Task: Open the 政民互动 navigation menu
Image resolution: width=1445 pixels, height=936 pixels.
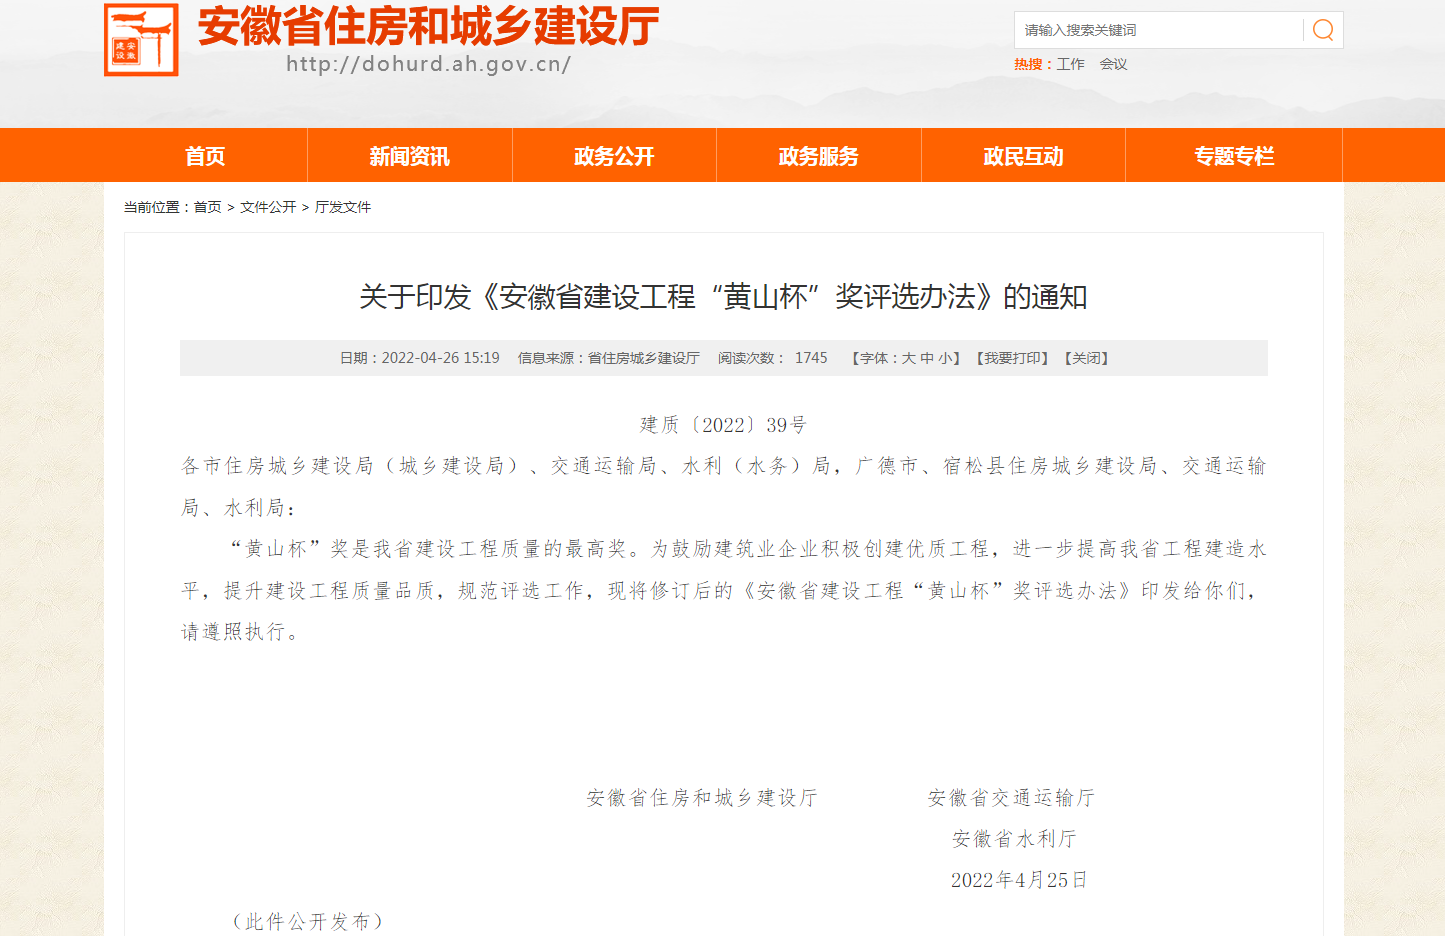Action: pyautogui.click(x=1023, y=155)
